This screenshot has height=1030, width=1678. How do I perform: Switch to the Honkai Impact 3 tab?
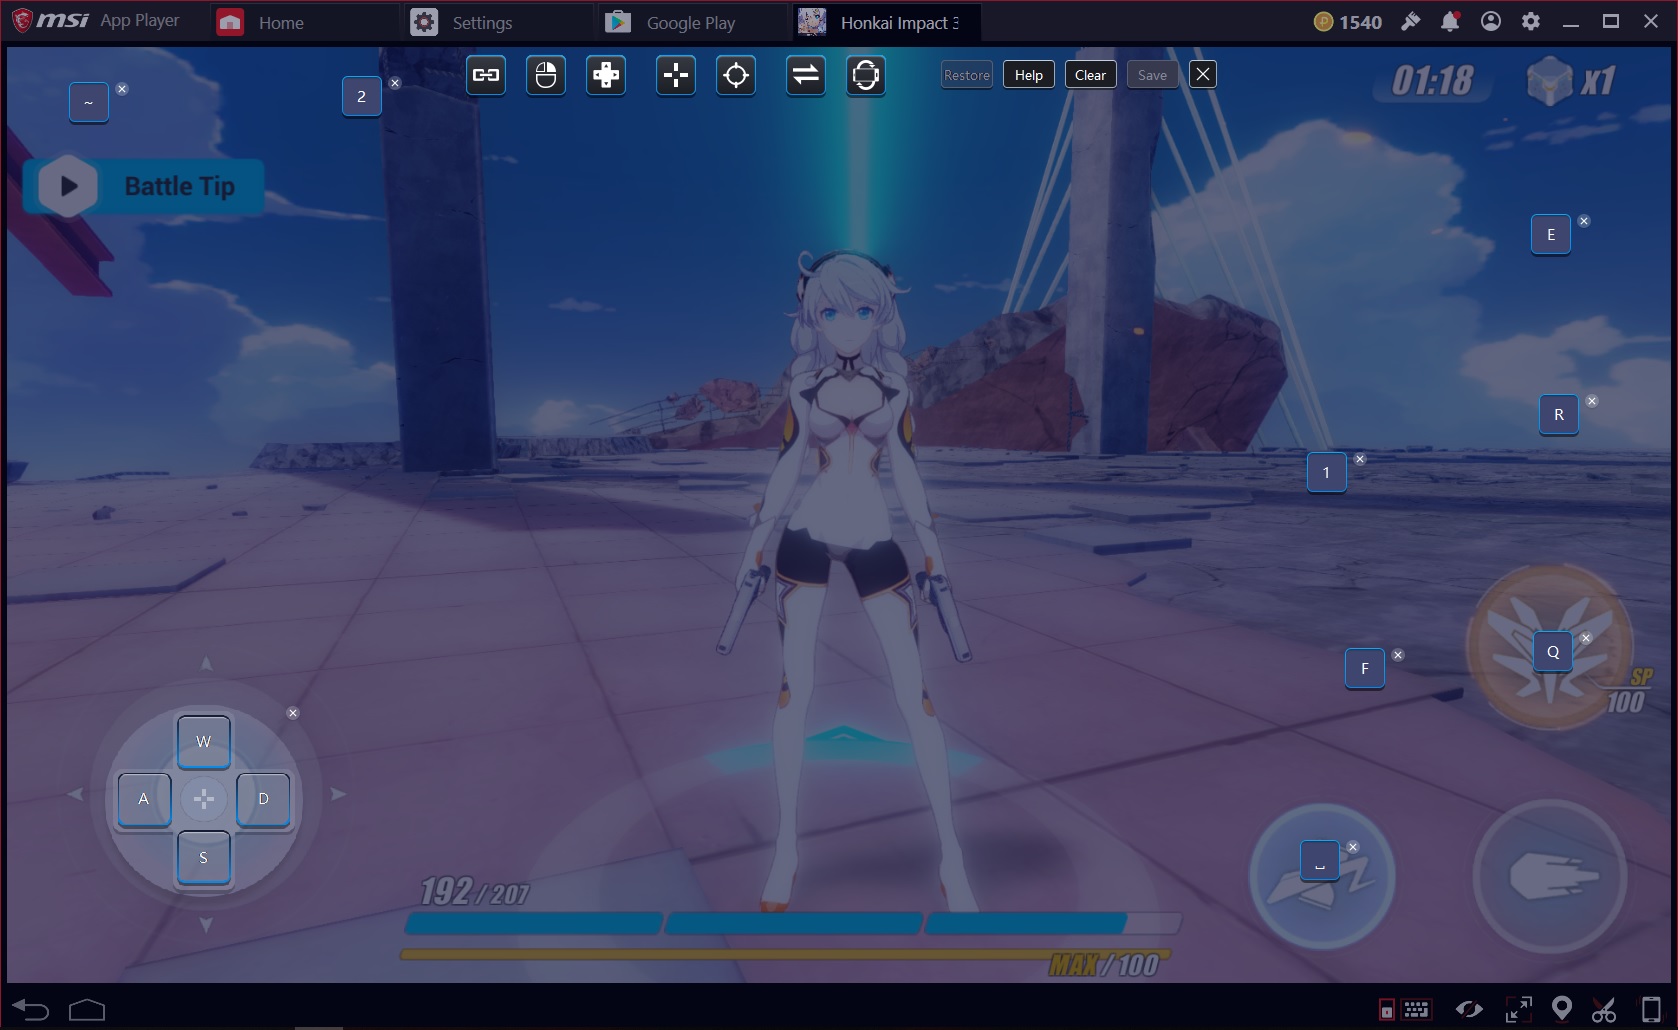[x=886, y=22]
